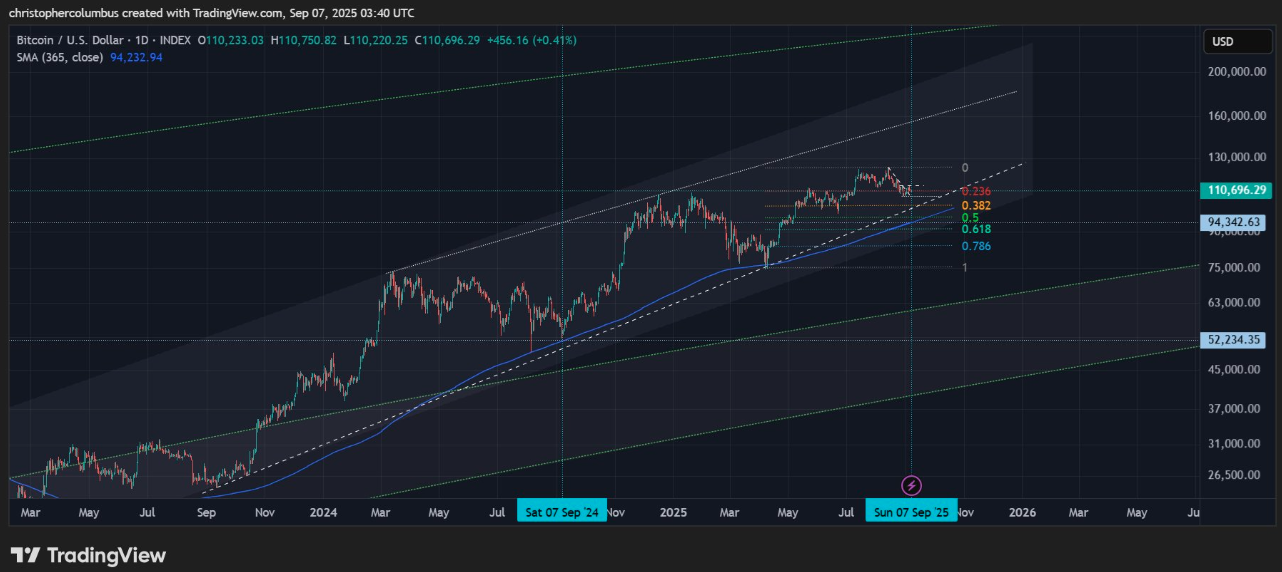Select the Fibonacci 0.5 level label
Viewport: 1282px width, 572px height.
[970, 217]
